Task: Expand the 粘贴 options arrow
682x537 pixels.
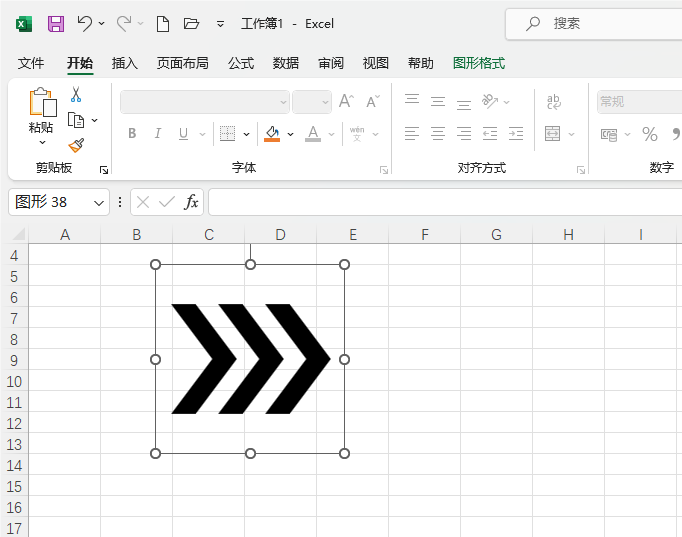Action: [42, 143]
